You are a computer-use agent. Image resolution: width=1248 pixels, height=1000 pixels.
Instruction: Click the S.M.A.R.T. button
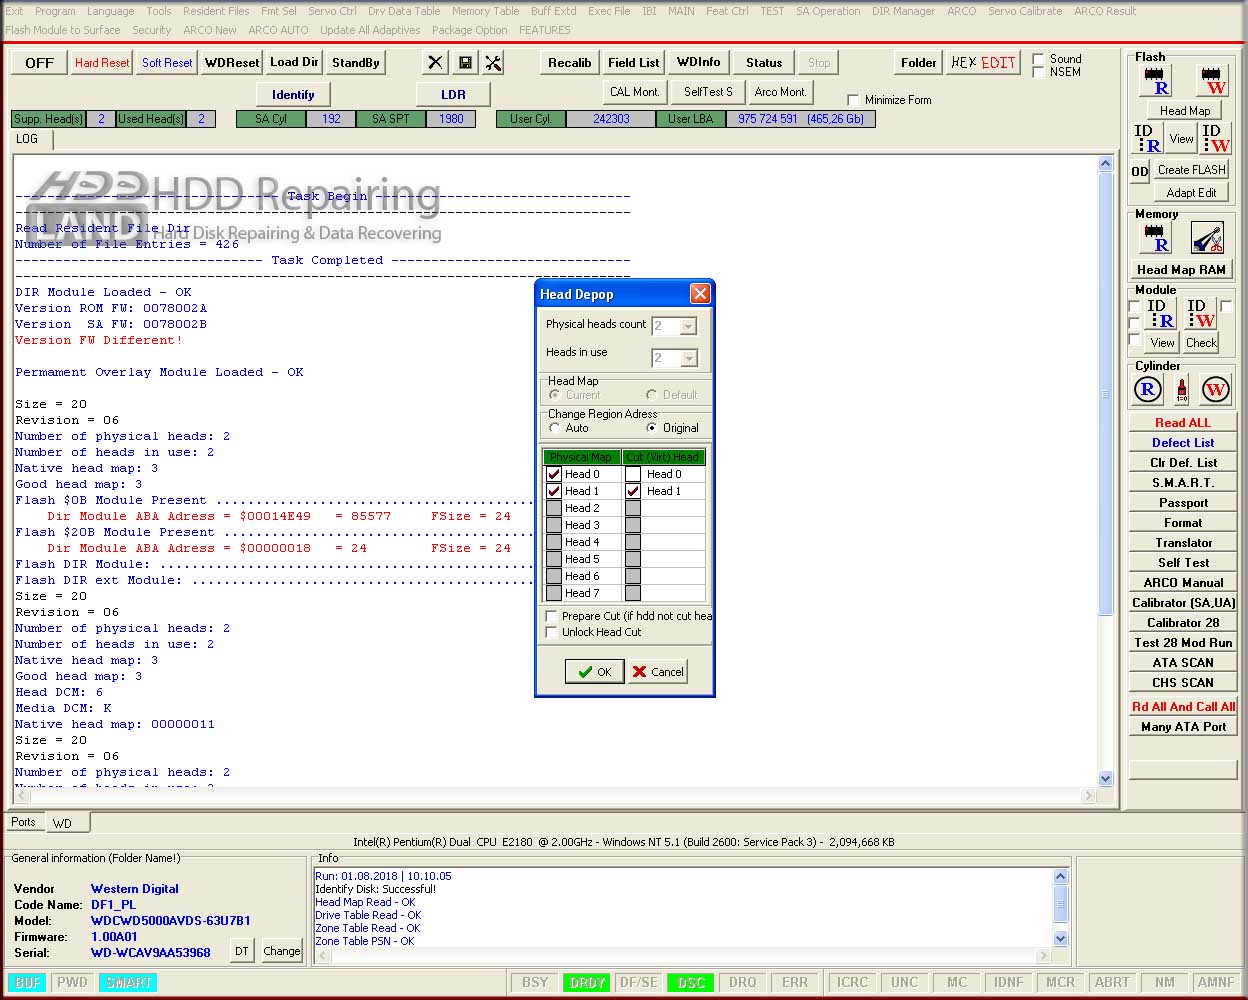tap(1183, 483)
